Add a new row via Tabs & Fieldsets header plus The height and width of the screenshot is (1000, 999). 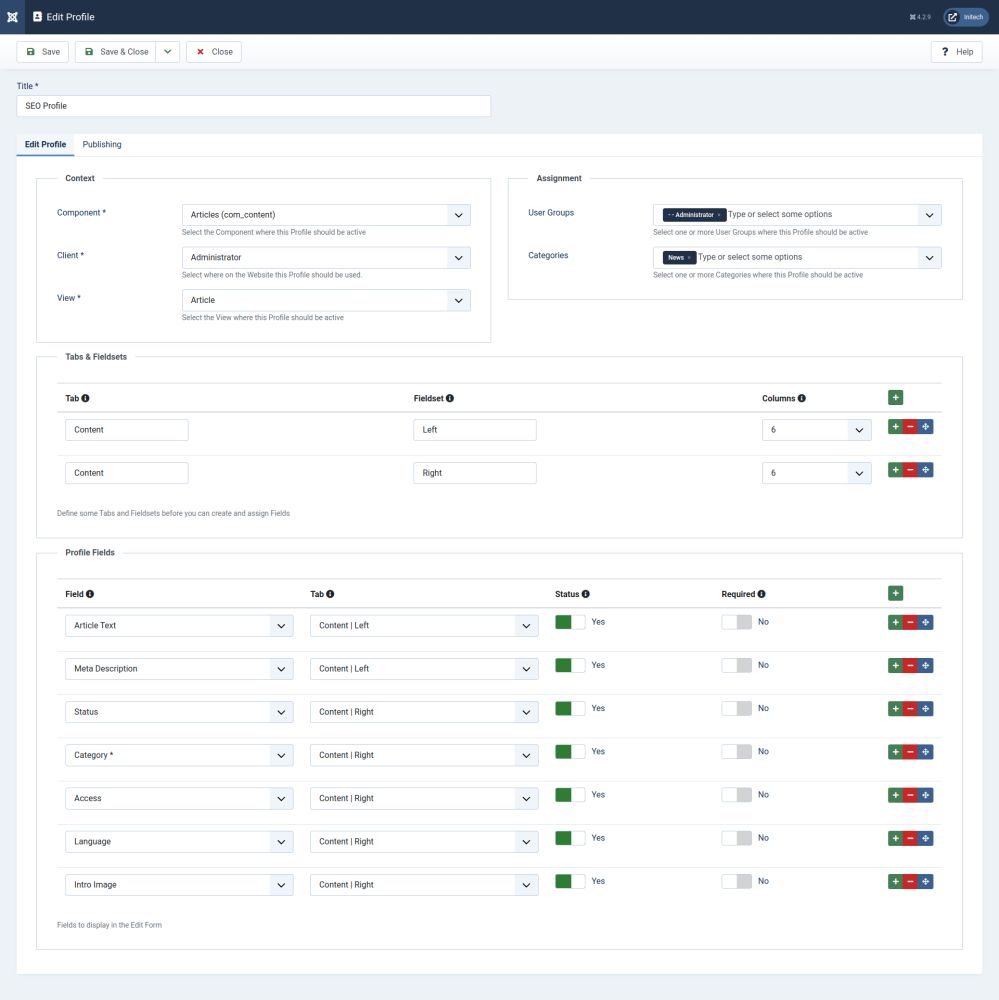(x=895, y=397)
